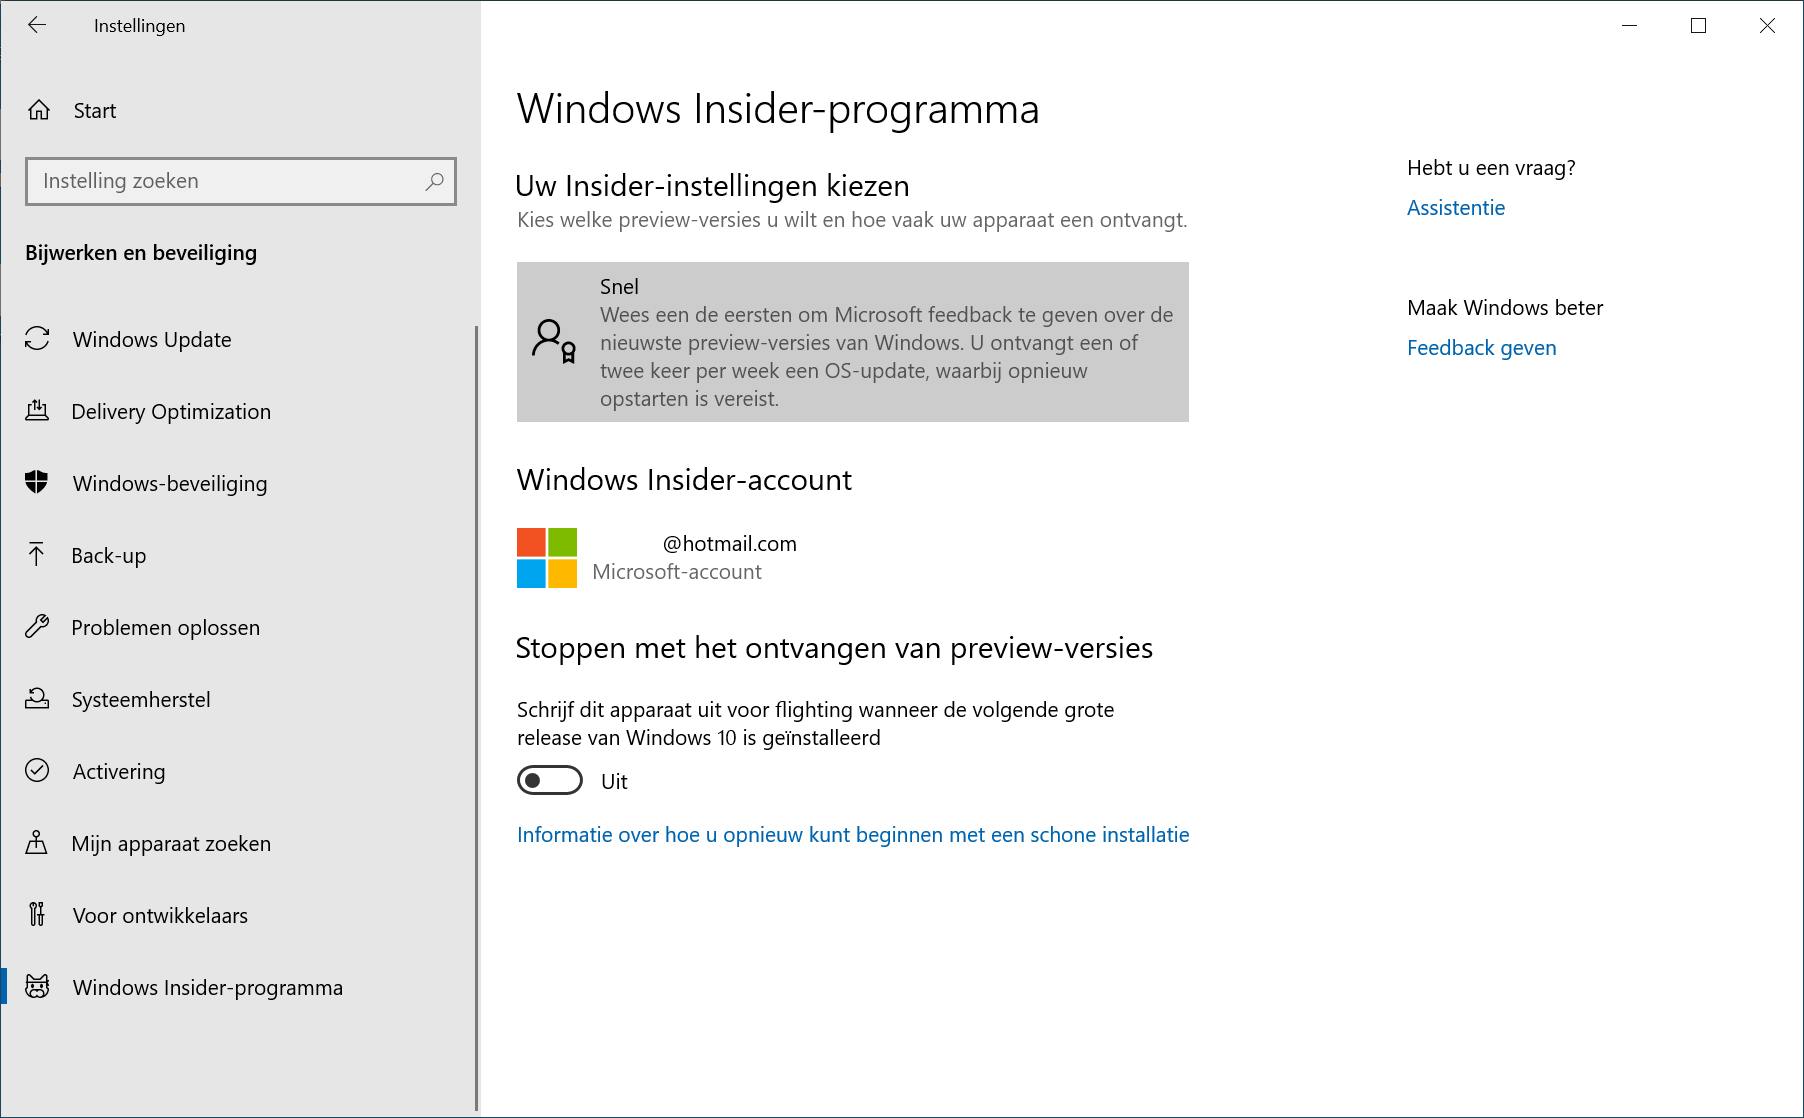Click the hotmail.com Microsoft-account entry
Image resolution: width=1804 pixels, height=1118 pixels.
(657, 558)
